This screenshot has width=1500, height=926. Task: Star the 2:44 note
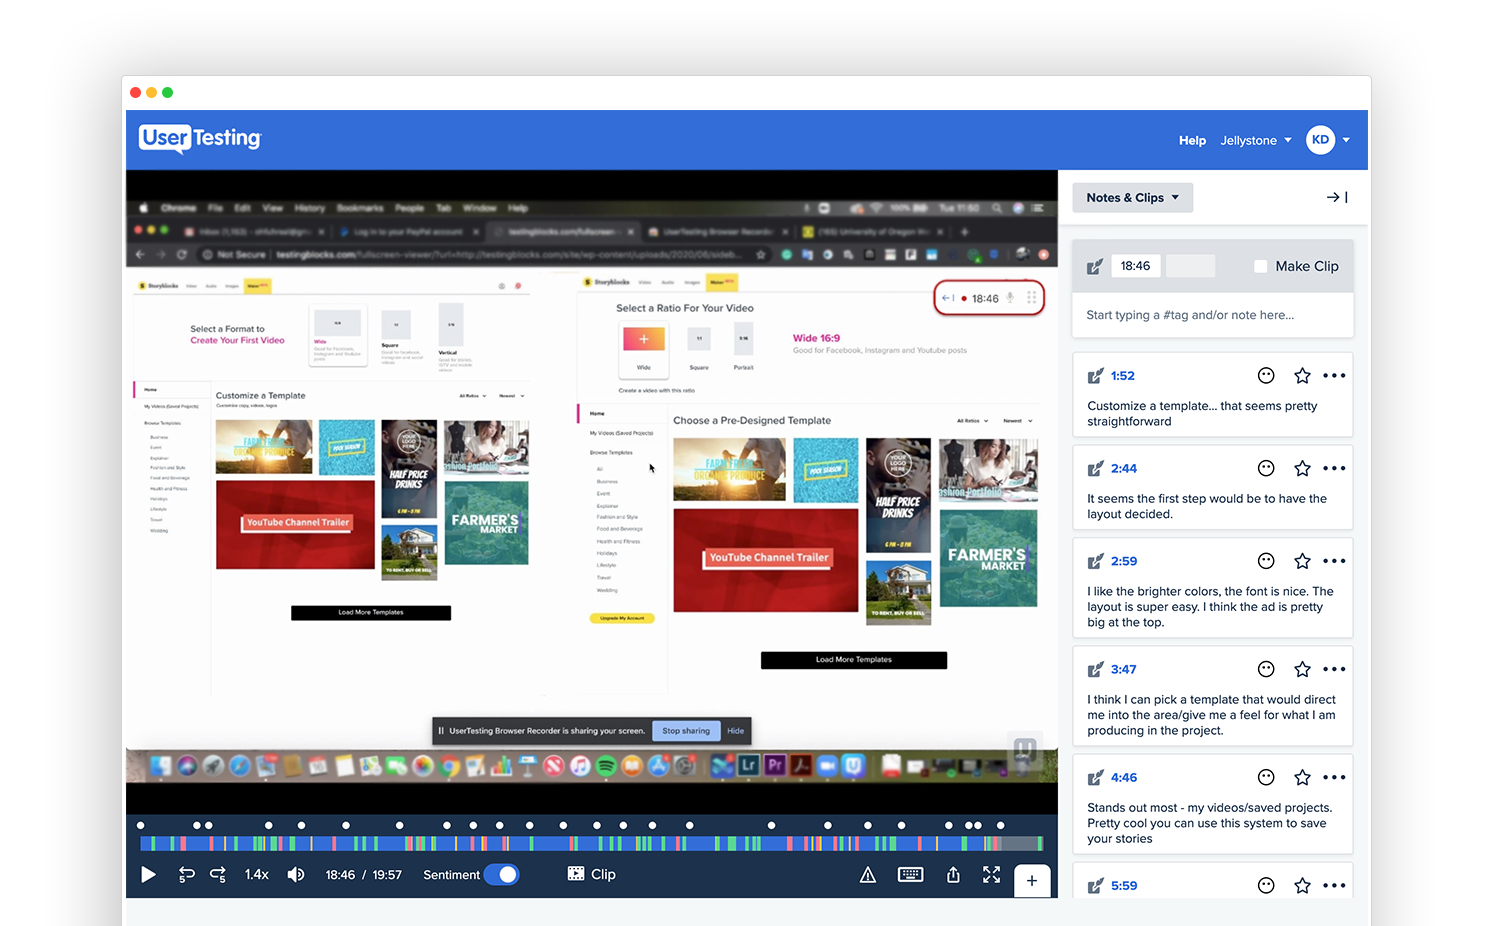pyautogui.click(x=1302, y=468)
